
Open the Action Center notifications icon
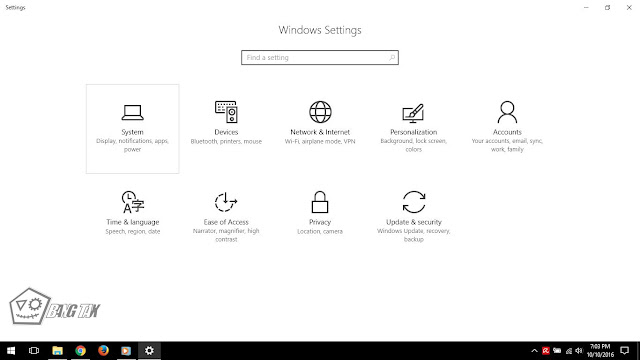coord(624,351)
